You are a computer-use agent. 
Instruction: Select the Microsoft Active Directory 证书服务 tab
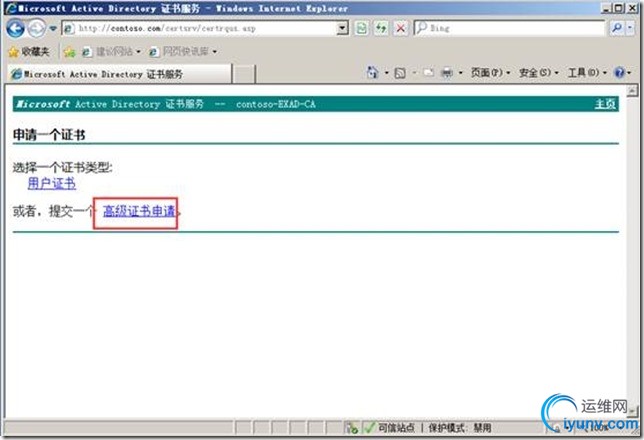point(119,74)
